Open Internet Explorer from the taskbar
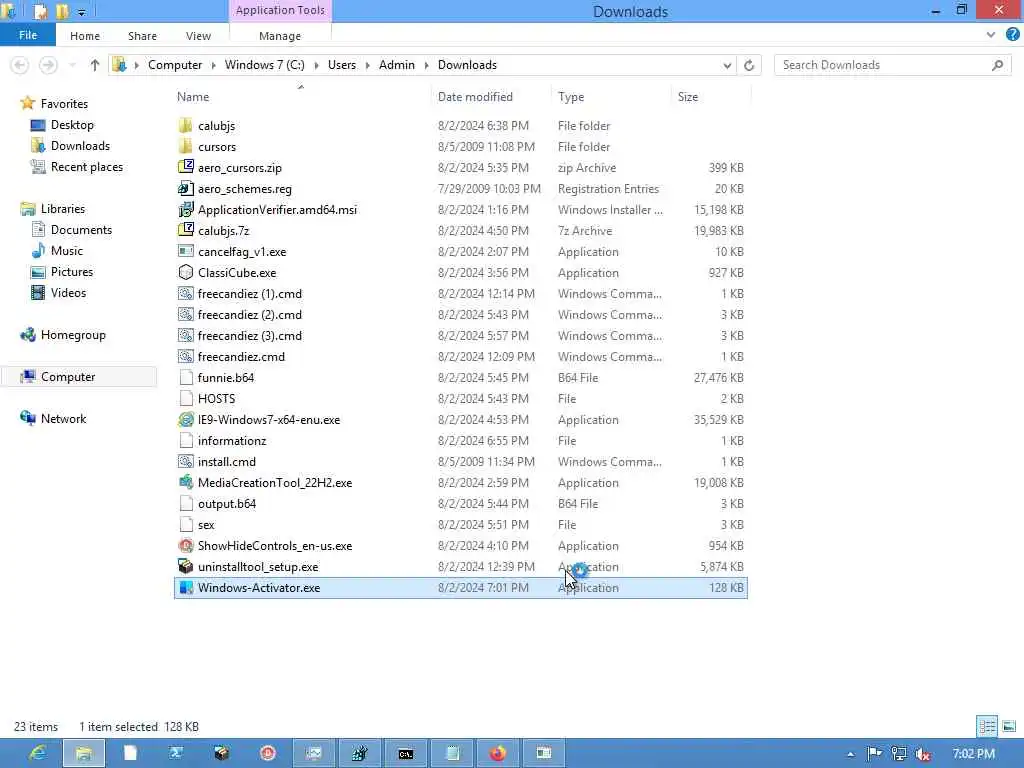1024x768 pixels. (x=37, y=753)
